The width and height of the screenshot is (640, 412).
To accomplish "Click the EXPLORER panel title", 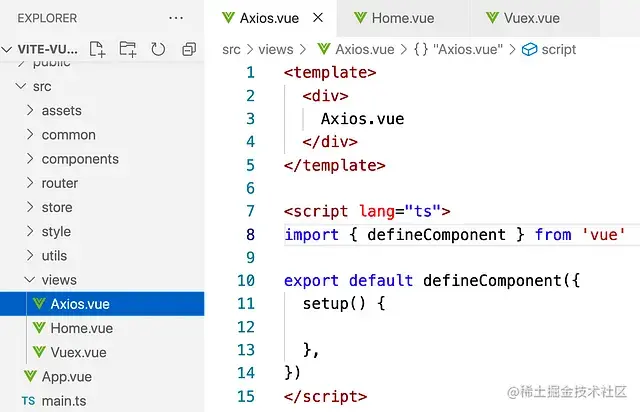I will [x=47, y=18].
